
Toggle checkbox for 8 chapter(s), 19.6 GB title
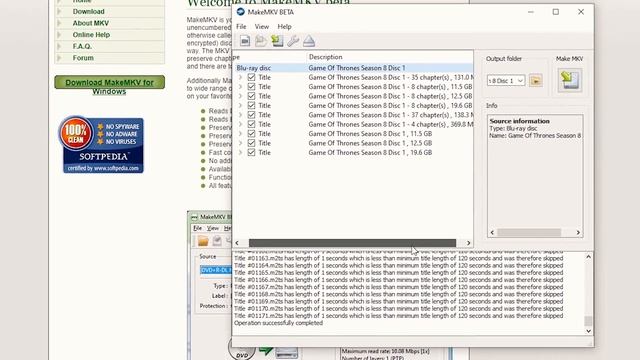[251, 105]
